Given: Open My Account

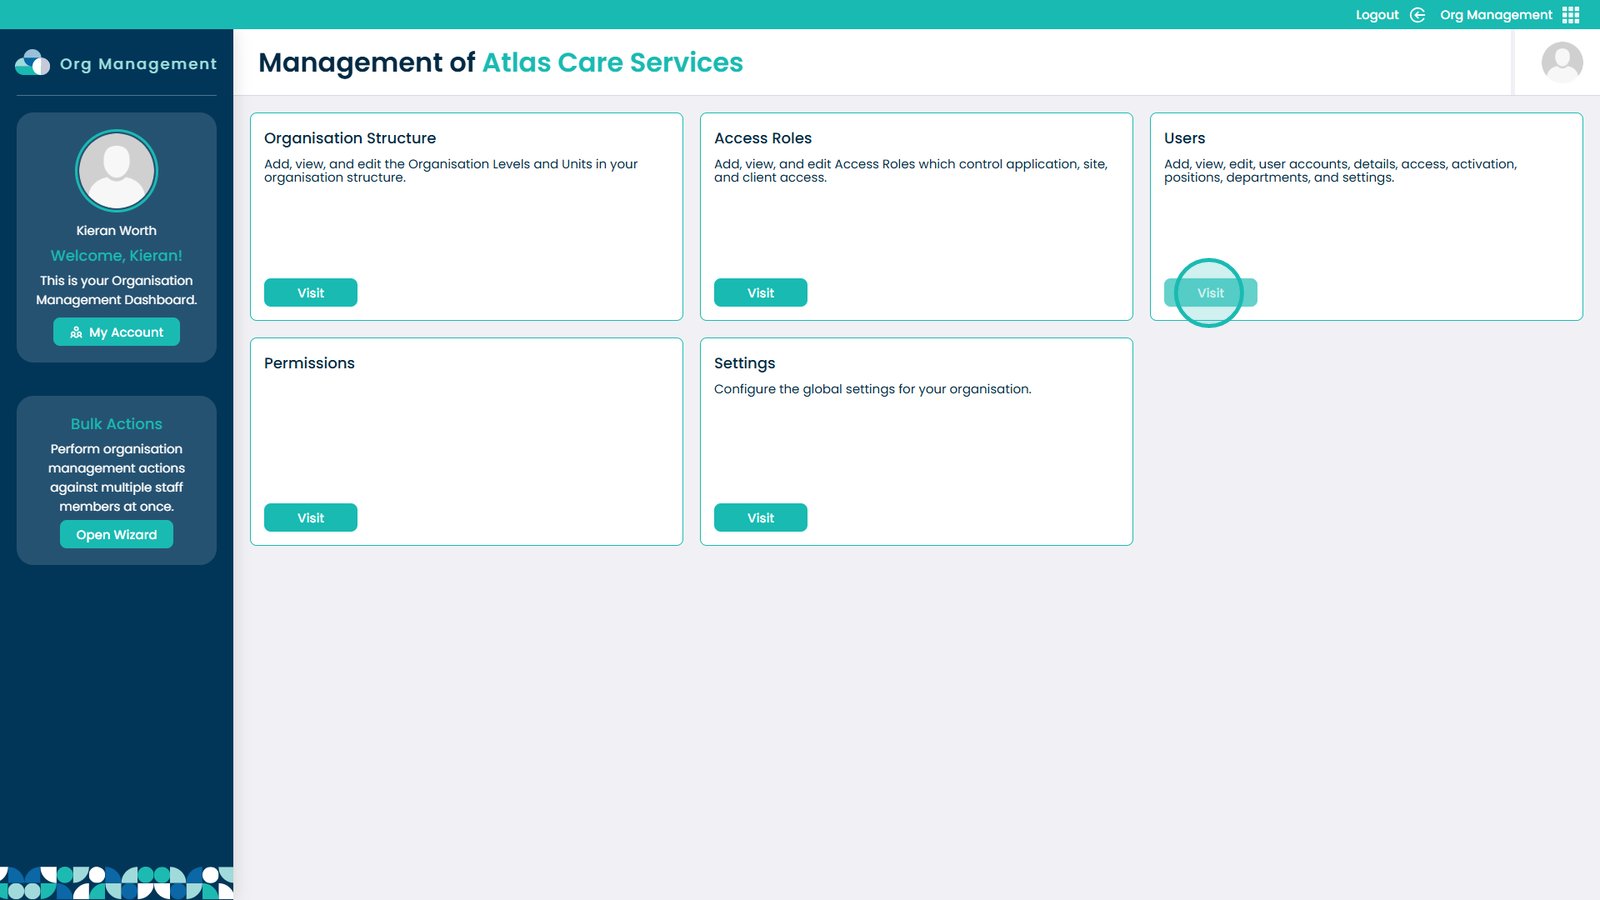Looking at the screenshot, I should (116, 332).
